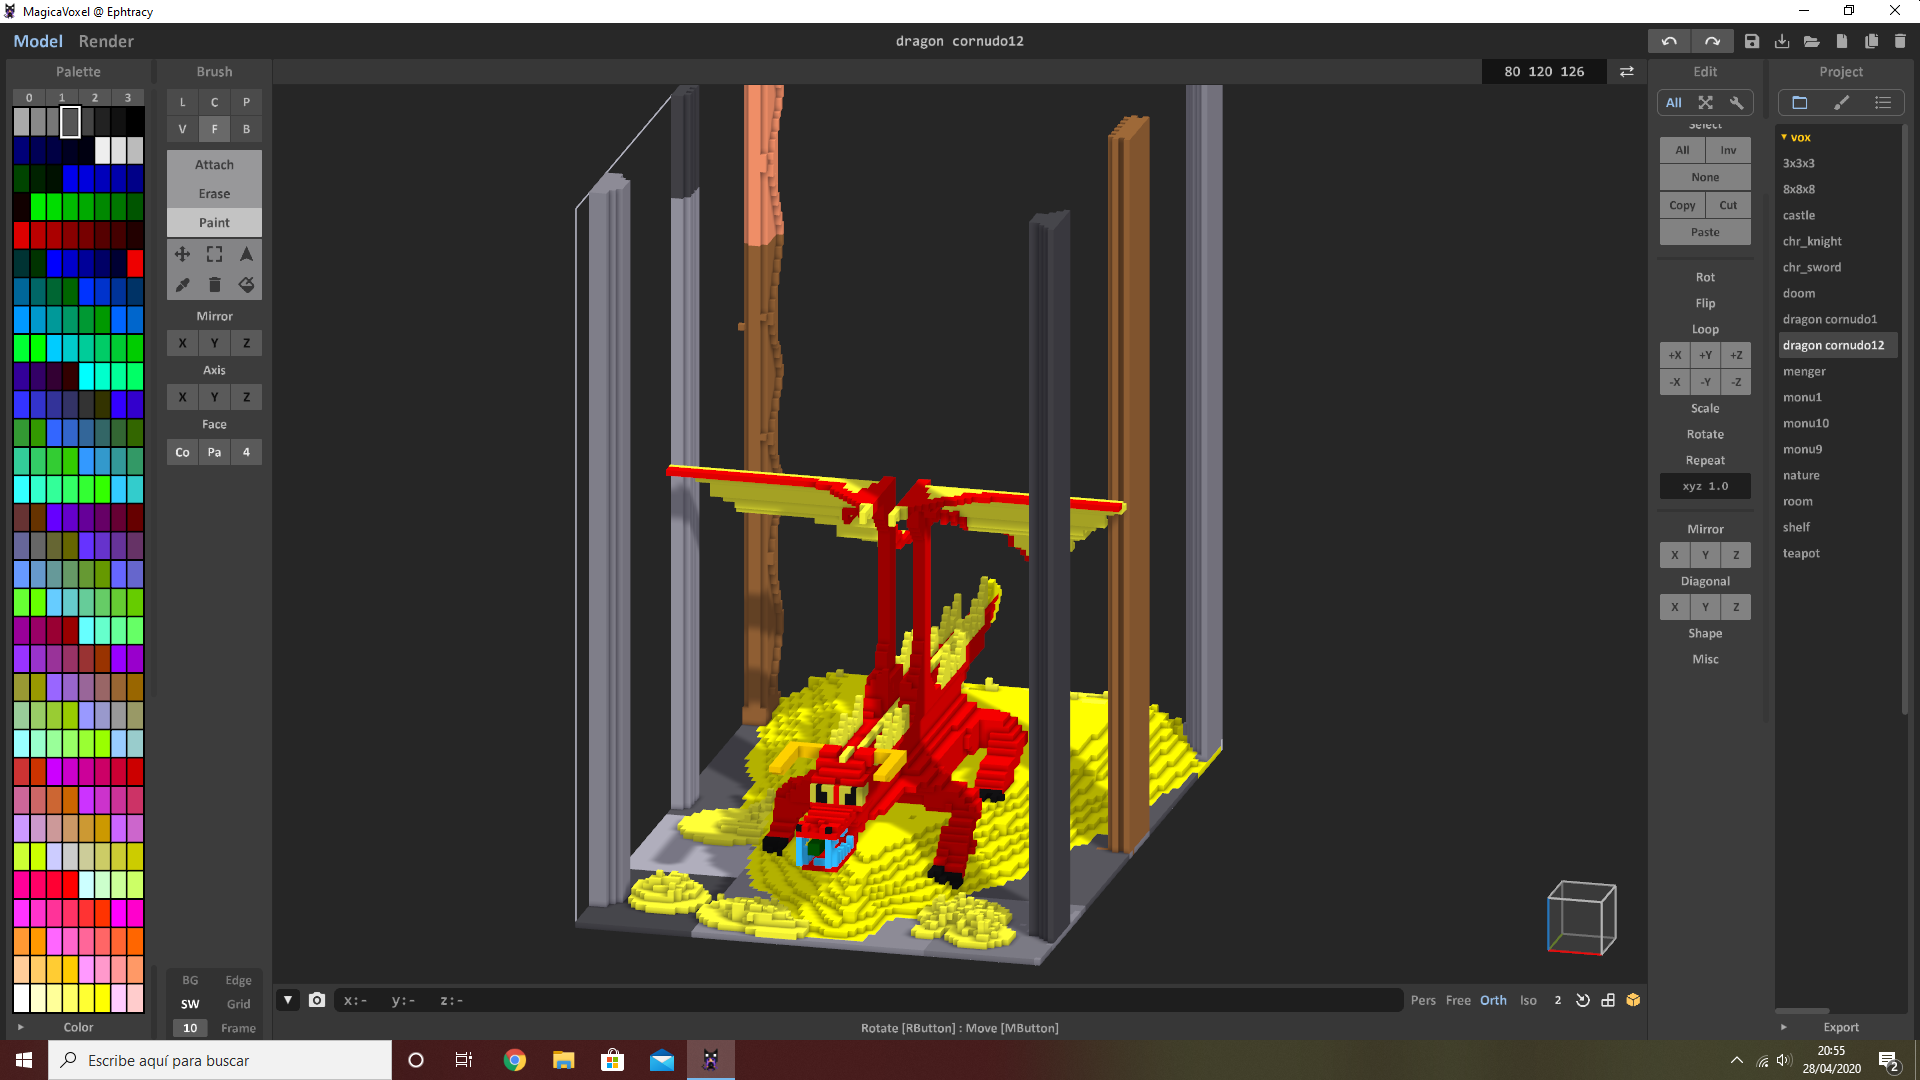Click the Copy button in Edit
This screenshot has height=1080, width=1920.
[x=1682, y=205]
